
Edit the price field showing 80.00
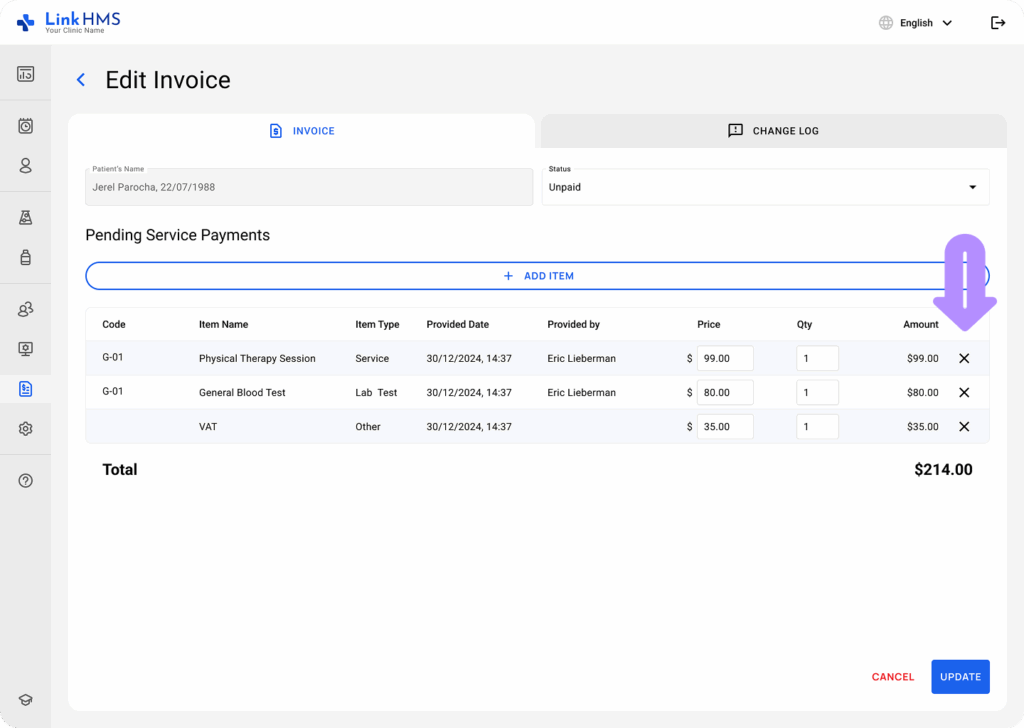[x=725, y=392]
